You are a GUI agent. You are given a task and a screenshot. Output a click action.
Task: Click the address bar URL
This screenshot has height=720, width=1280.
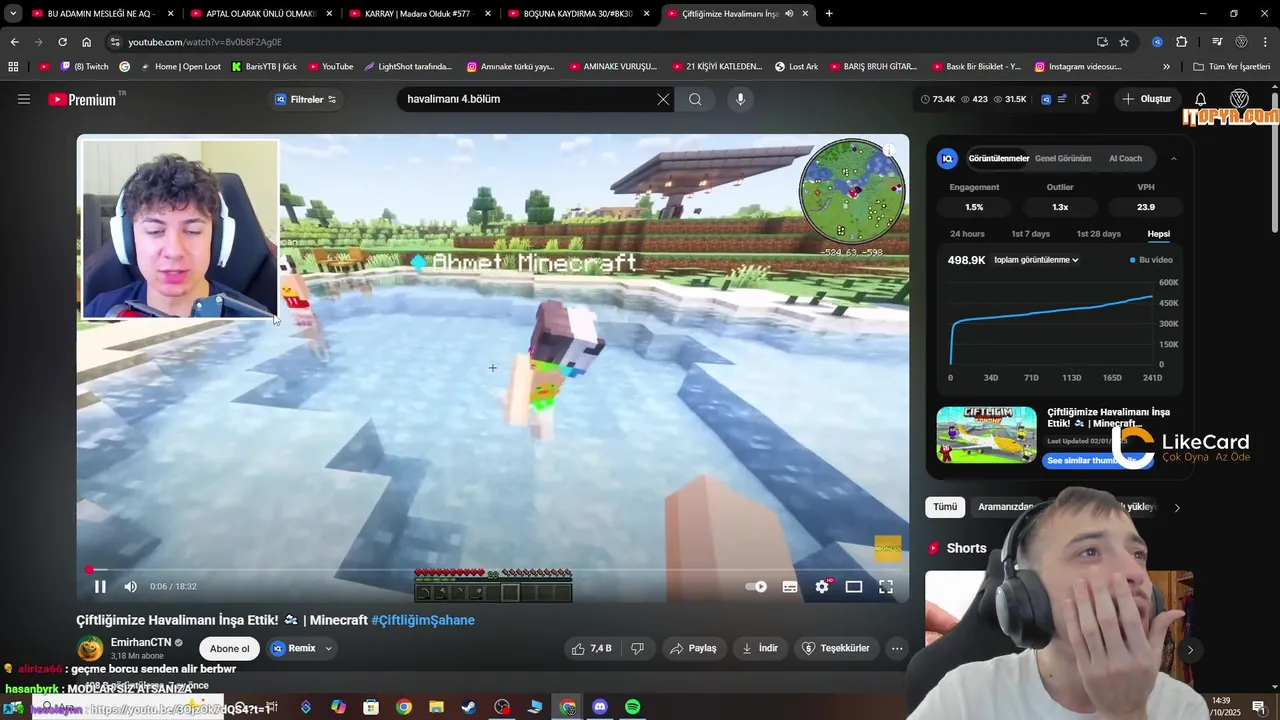(x=205, y=42)
